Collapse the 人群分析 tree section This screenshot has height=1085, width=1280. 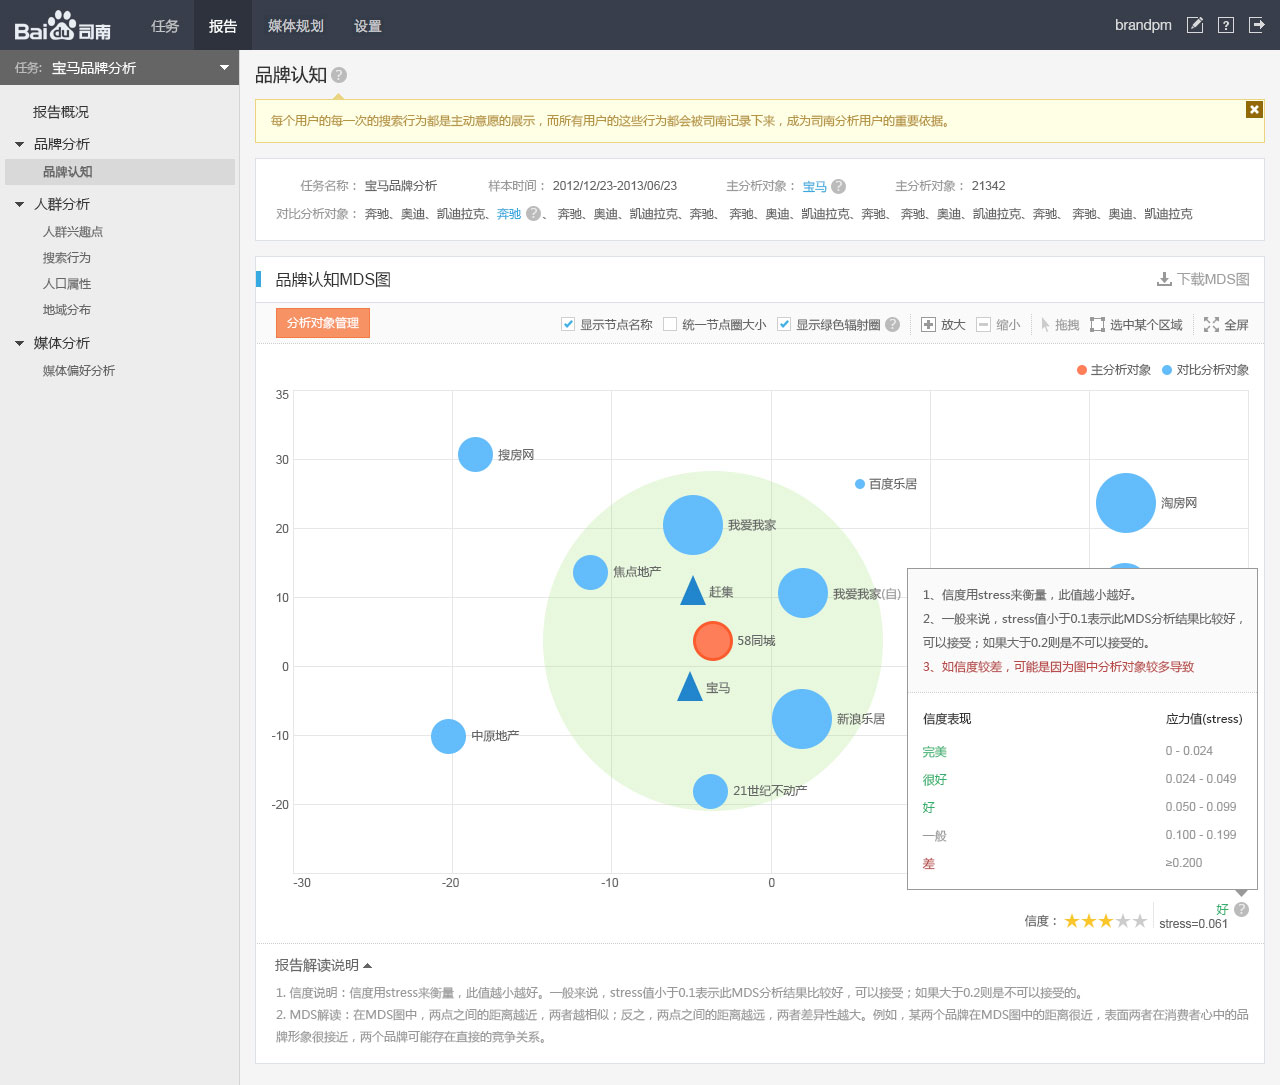tap(19, 204)
